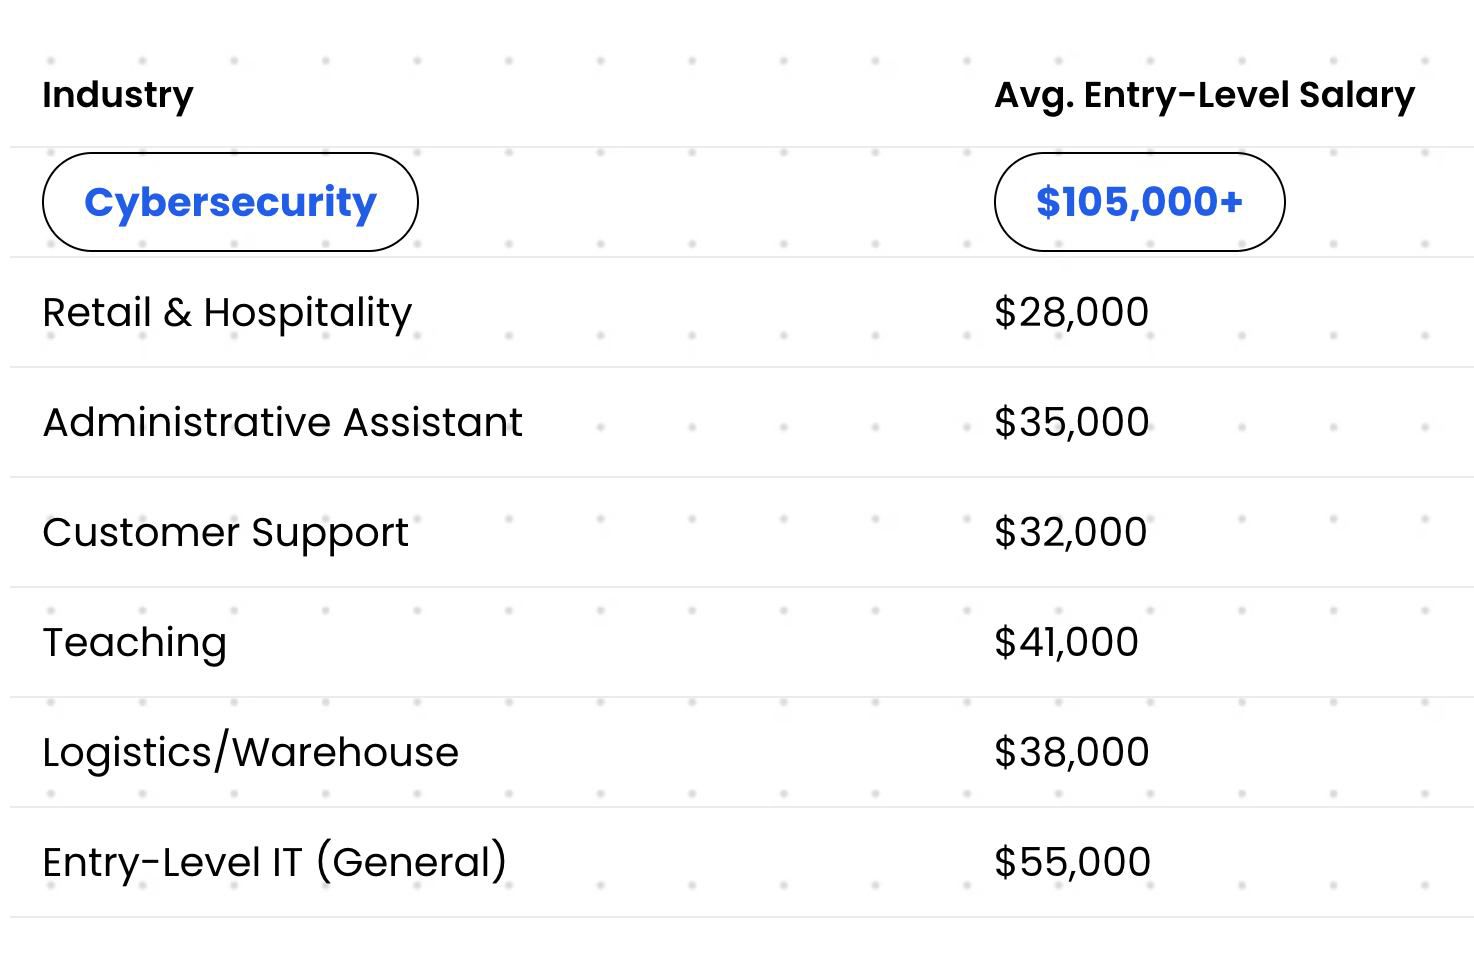Screen dimensions: 1474x956
Task: Select the Retail & Hospitality row label
Action: [x=227, y=313]
